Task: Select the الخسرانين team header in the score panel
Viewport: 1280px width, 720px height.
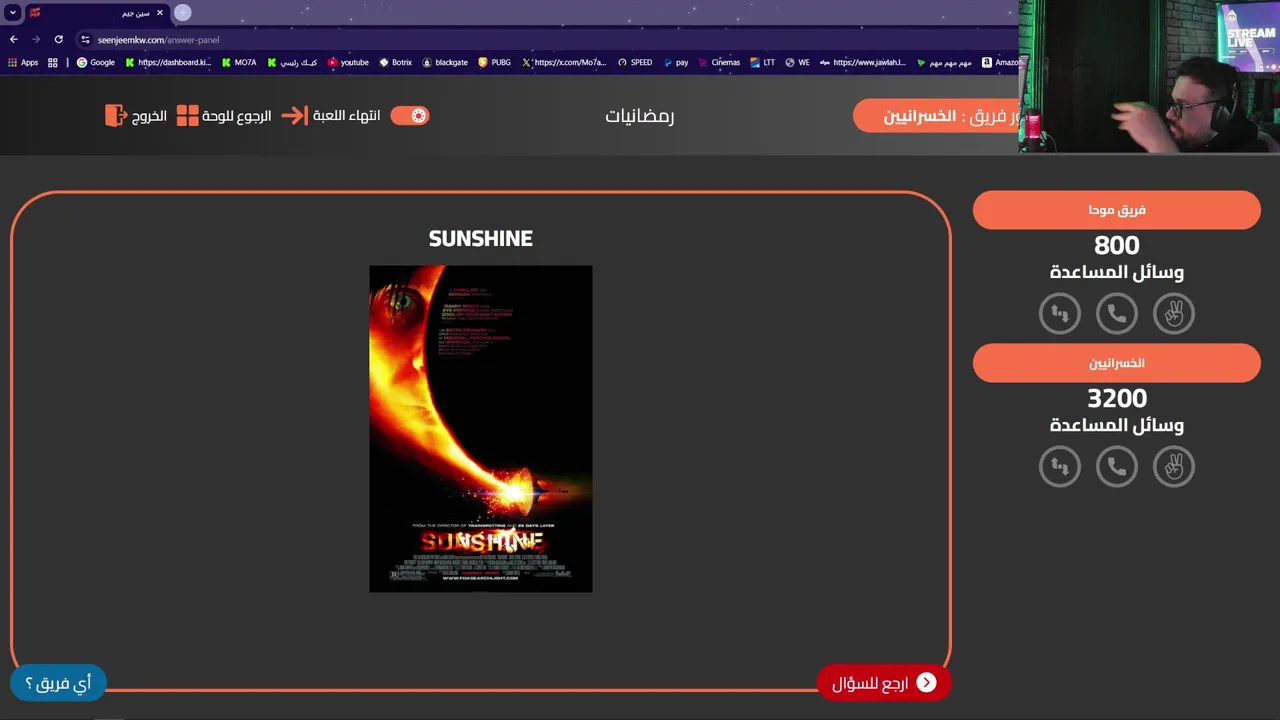Action: [1117, 363]
